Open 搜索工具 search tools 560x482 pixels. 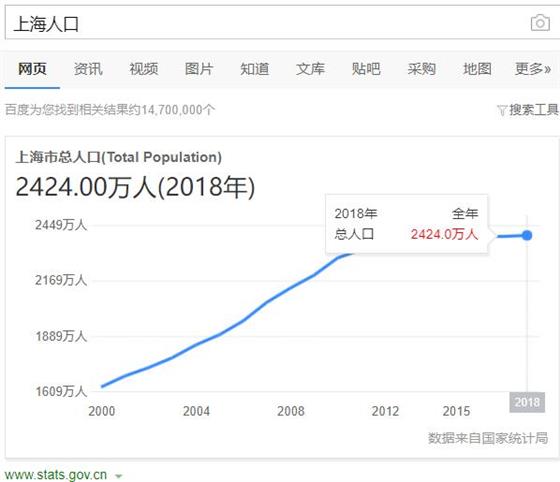click(x=534, y=110)
